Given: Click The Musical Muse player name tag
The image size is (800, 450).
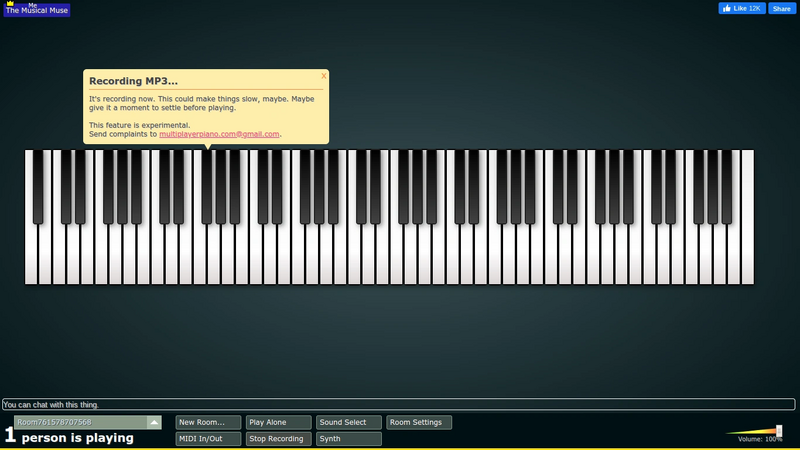Looking at the screenshot, I should click(37, 10).
